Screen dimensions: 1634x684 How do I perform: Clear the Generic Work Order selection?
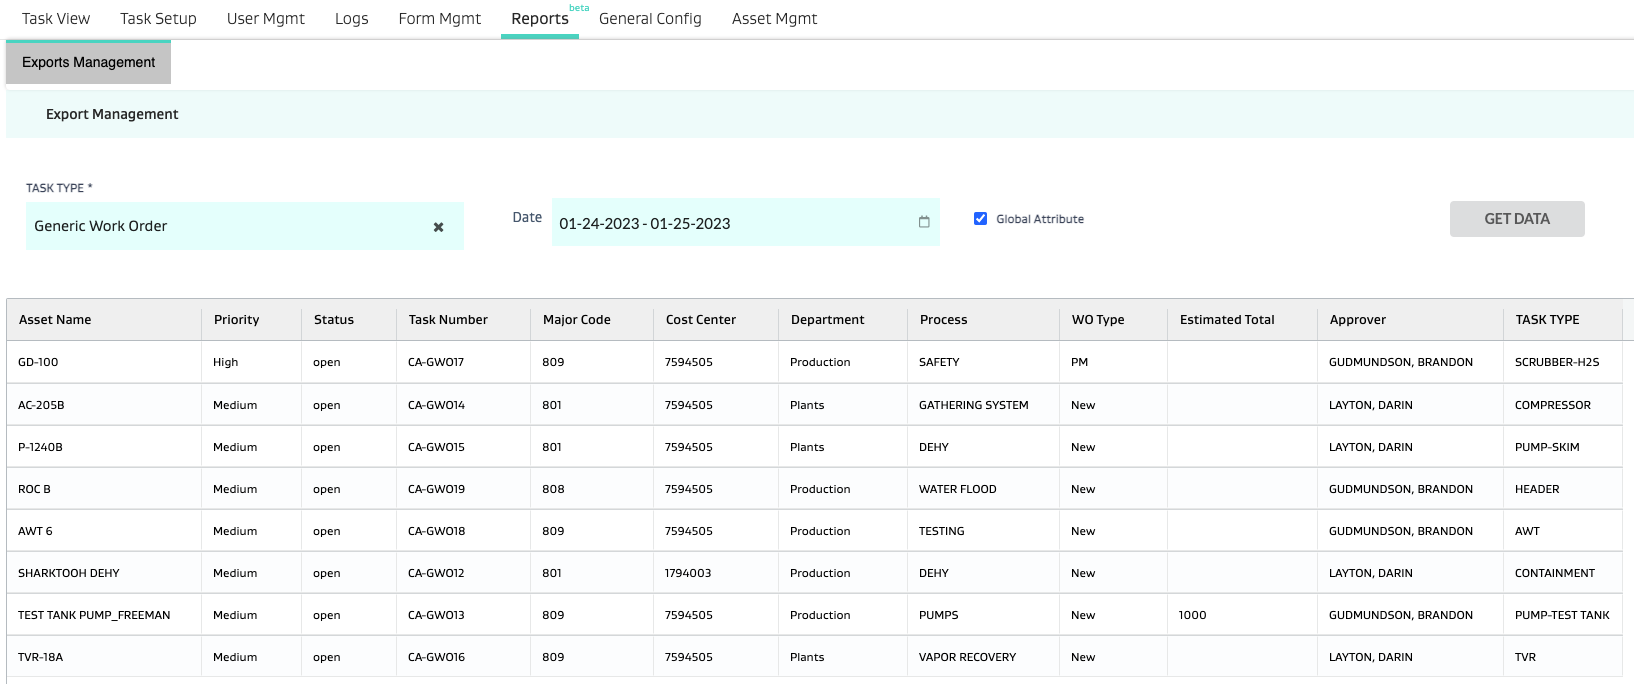[x=438, y=227]
